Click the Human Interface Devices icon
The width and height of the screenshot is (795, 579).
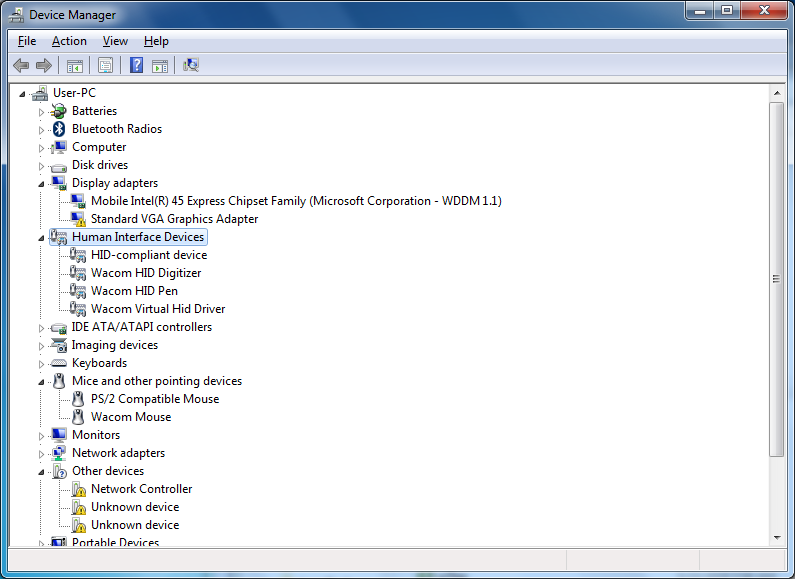[x=59, y=237]
